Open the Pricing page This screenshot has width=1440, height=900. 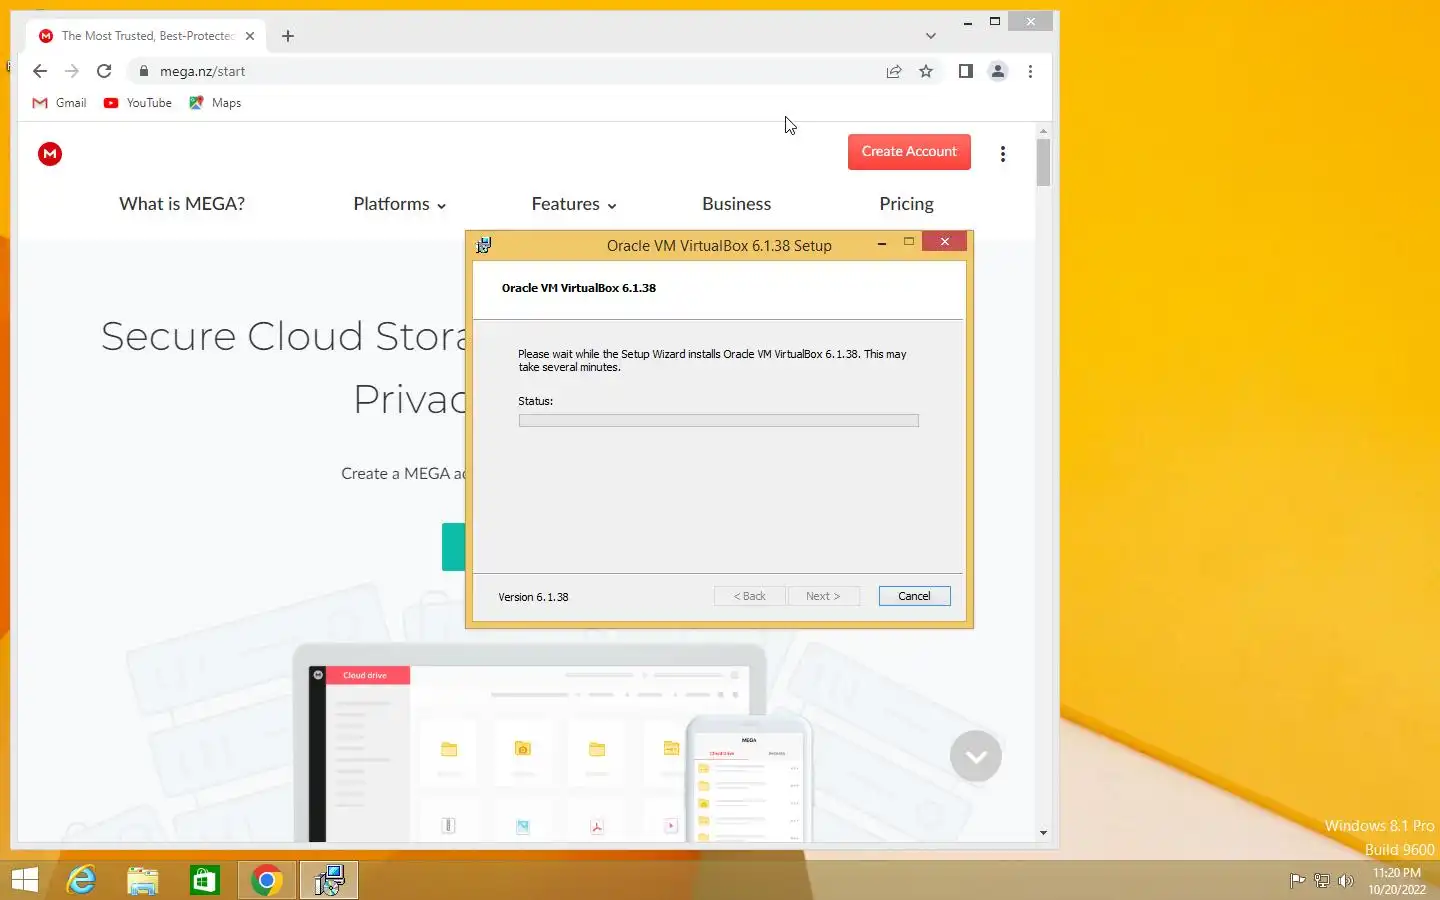click(906, 204)
